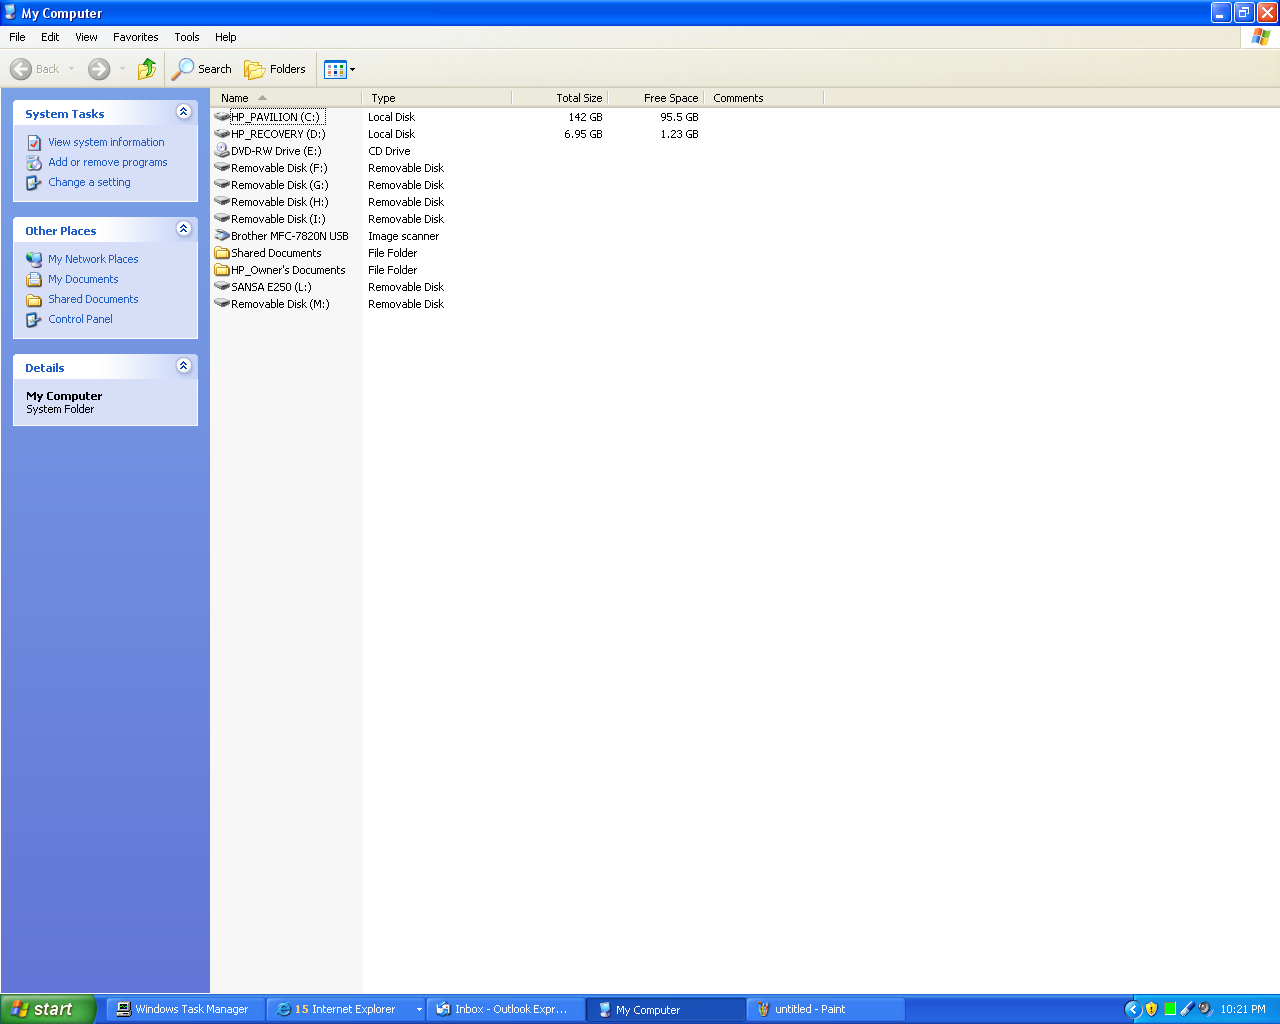This screenshot has height=1024, width=1280.
Task: Select the HP_PAVILION (C:) drive icon
Action: tap(222, 117)
